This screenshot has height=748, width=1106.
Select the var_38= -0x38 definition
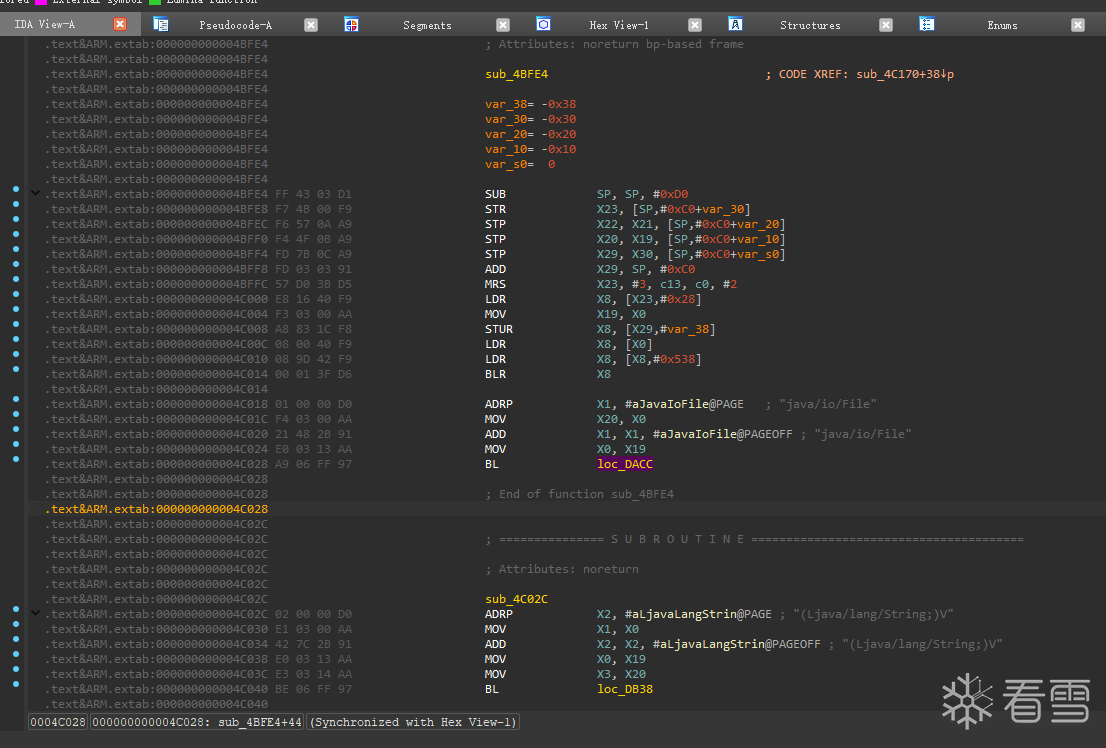530,104
